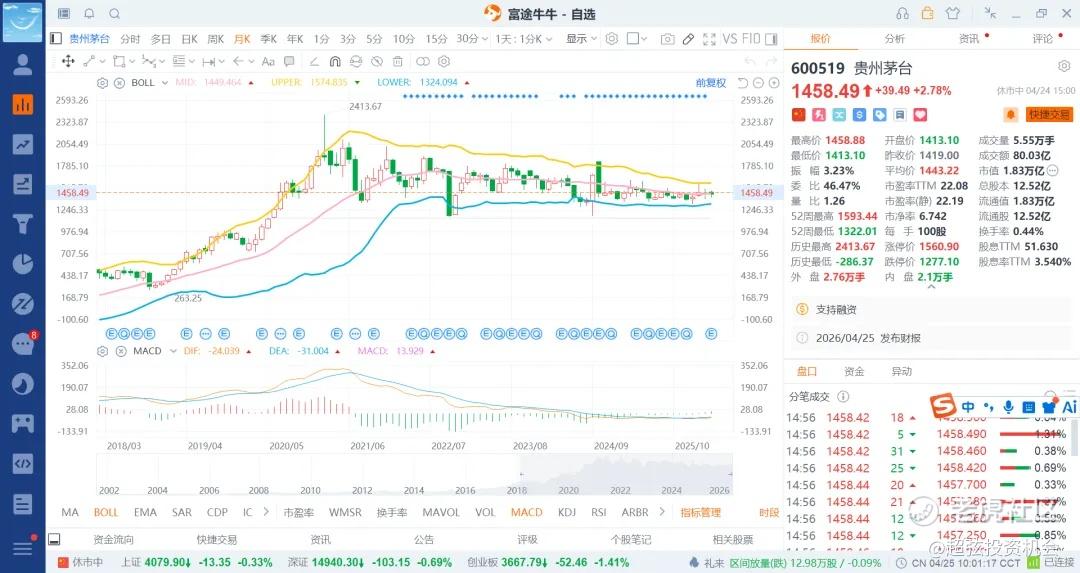Remove the MACD indicator with X icon
Image resolution: width=1080 pixels, height=573 pixels.
click(121, 351)
